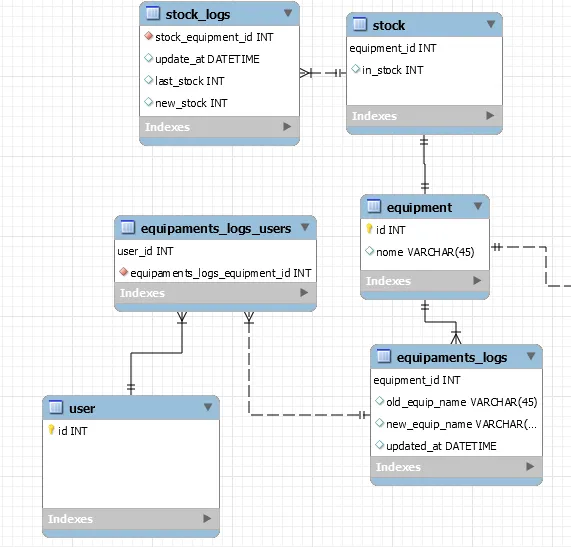Collapse the equipment table using header arrow
571x547 pixels.
click(x=478, y=206)
